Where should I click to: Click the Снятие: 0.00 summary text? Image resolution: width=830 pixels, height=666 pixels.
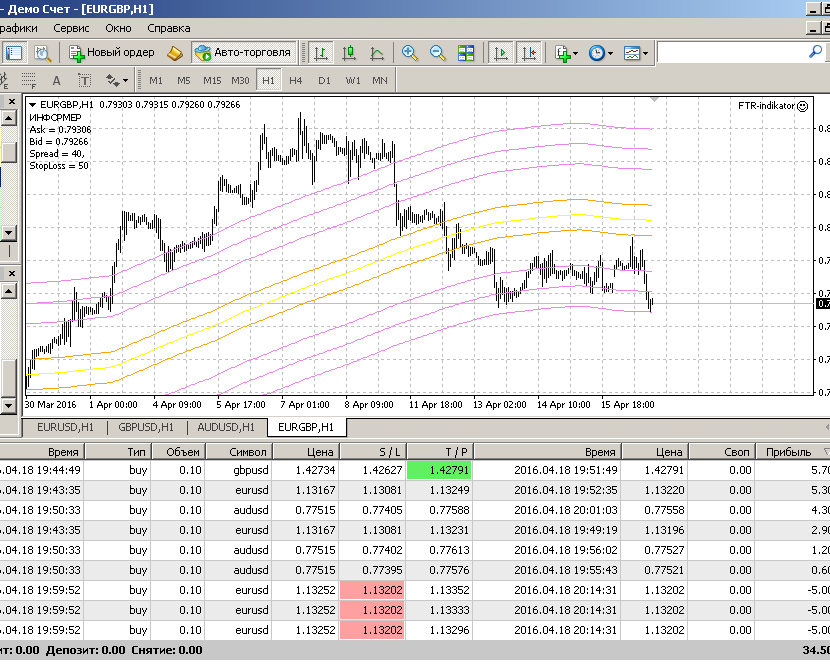167,650
